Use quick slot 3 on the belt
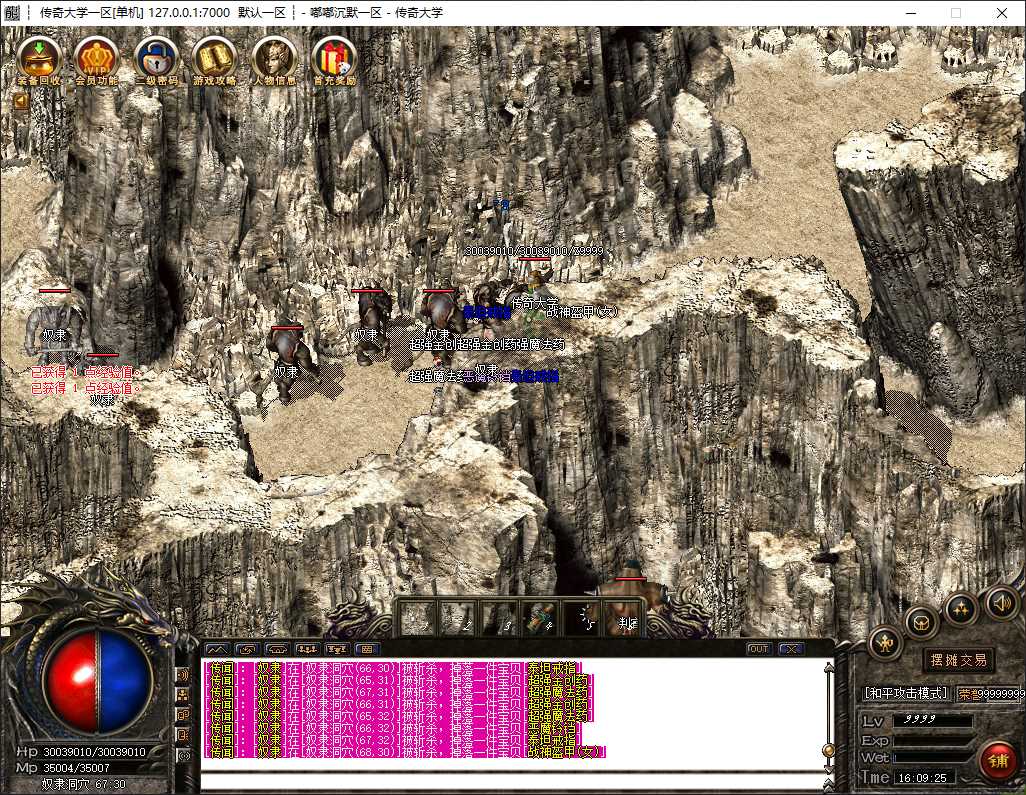The height and width of the screenshot is (795, 1026). click(x=500, y=618)
